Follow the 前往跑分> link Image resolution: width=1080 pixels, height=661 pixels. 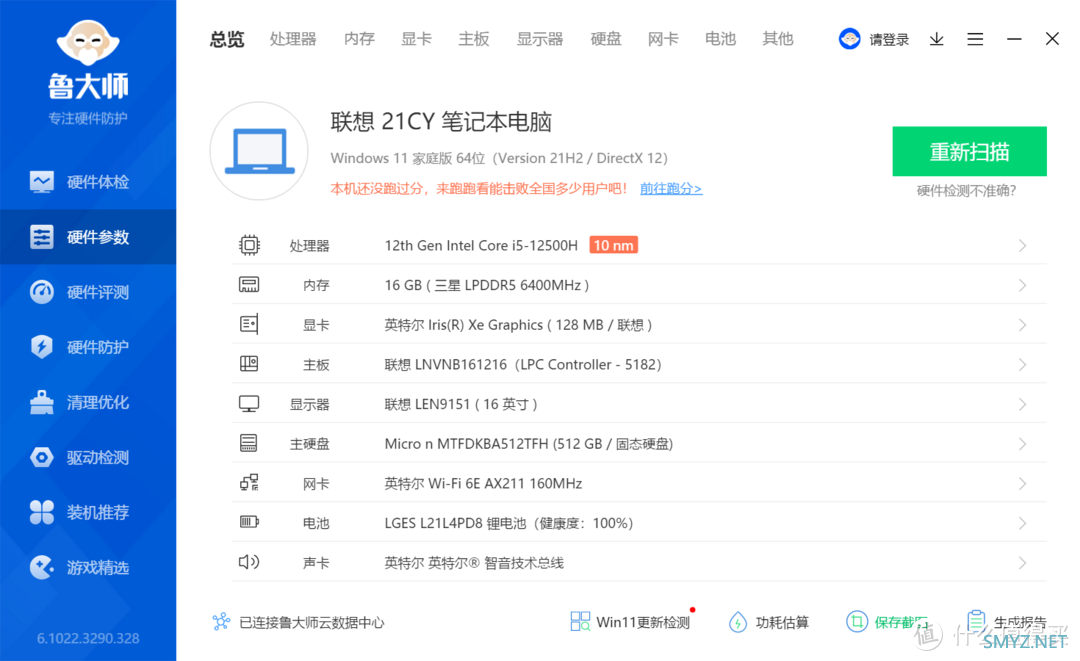coord(671,189)
